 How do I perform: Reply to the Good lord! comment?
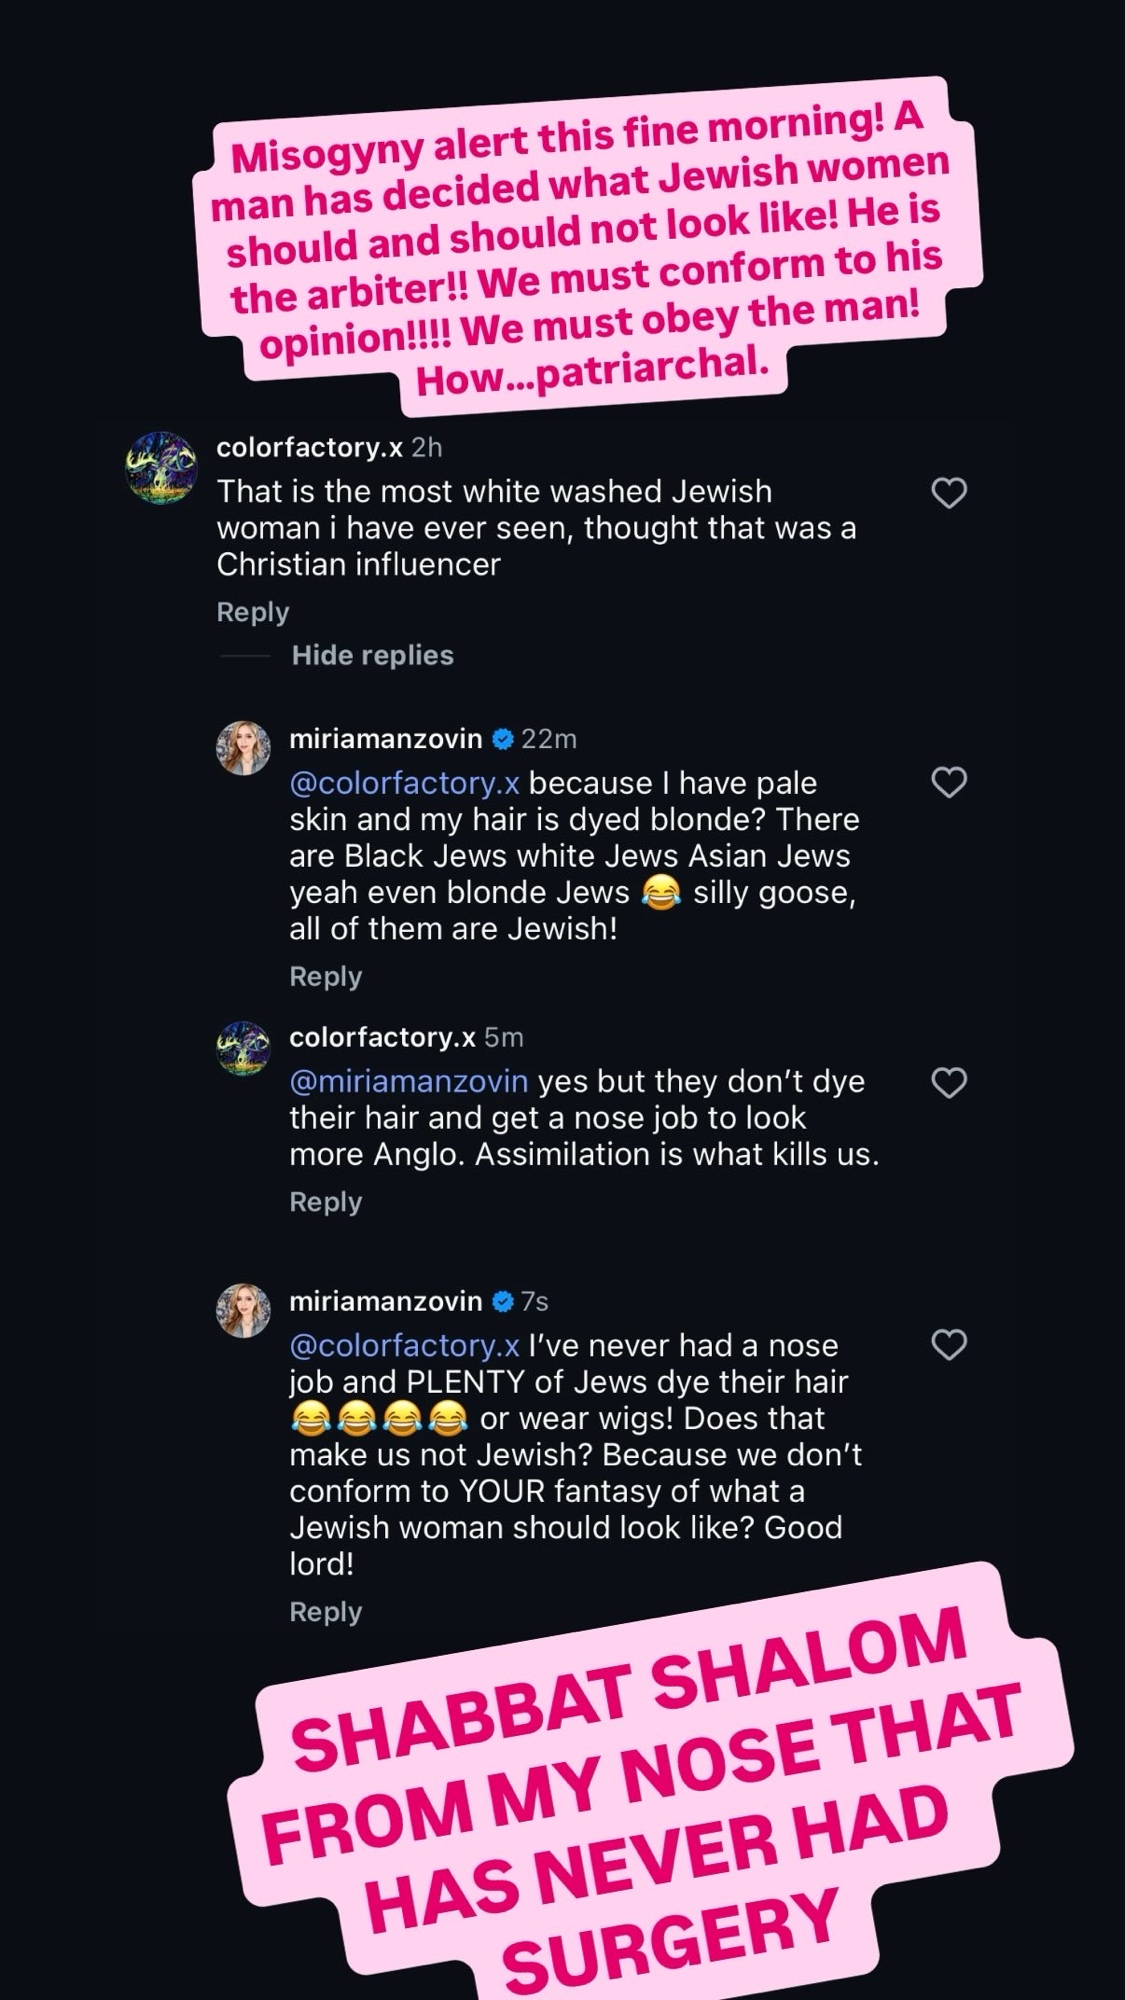point(325,1612)
